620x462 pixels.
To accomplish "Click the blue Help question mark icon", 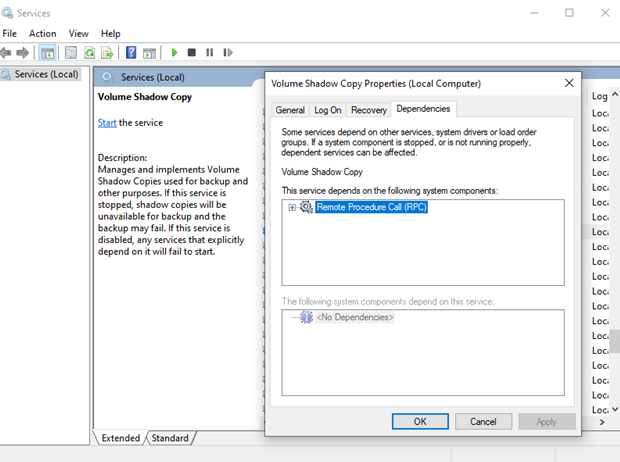I will click(x=131, y=53).
